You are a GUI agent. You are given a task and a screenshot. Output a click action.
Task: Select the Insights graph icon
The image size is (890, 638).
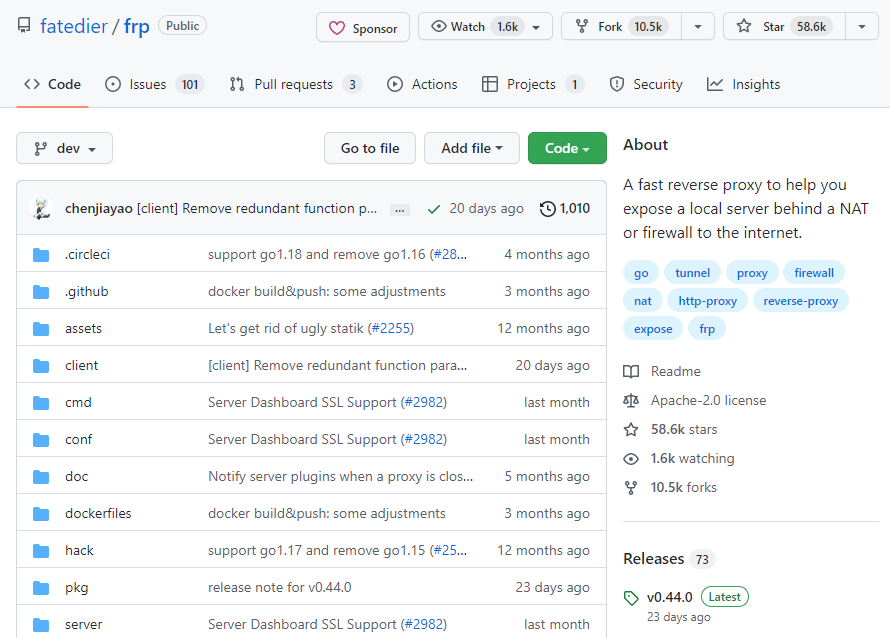pos(717,84)
